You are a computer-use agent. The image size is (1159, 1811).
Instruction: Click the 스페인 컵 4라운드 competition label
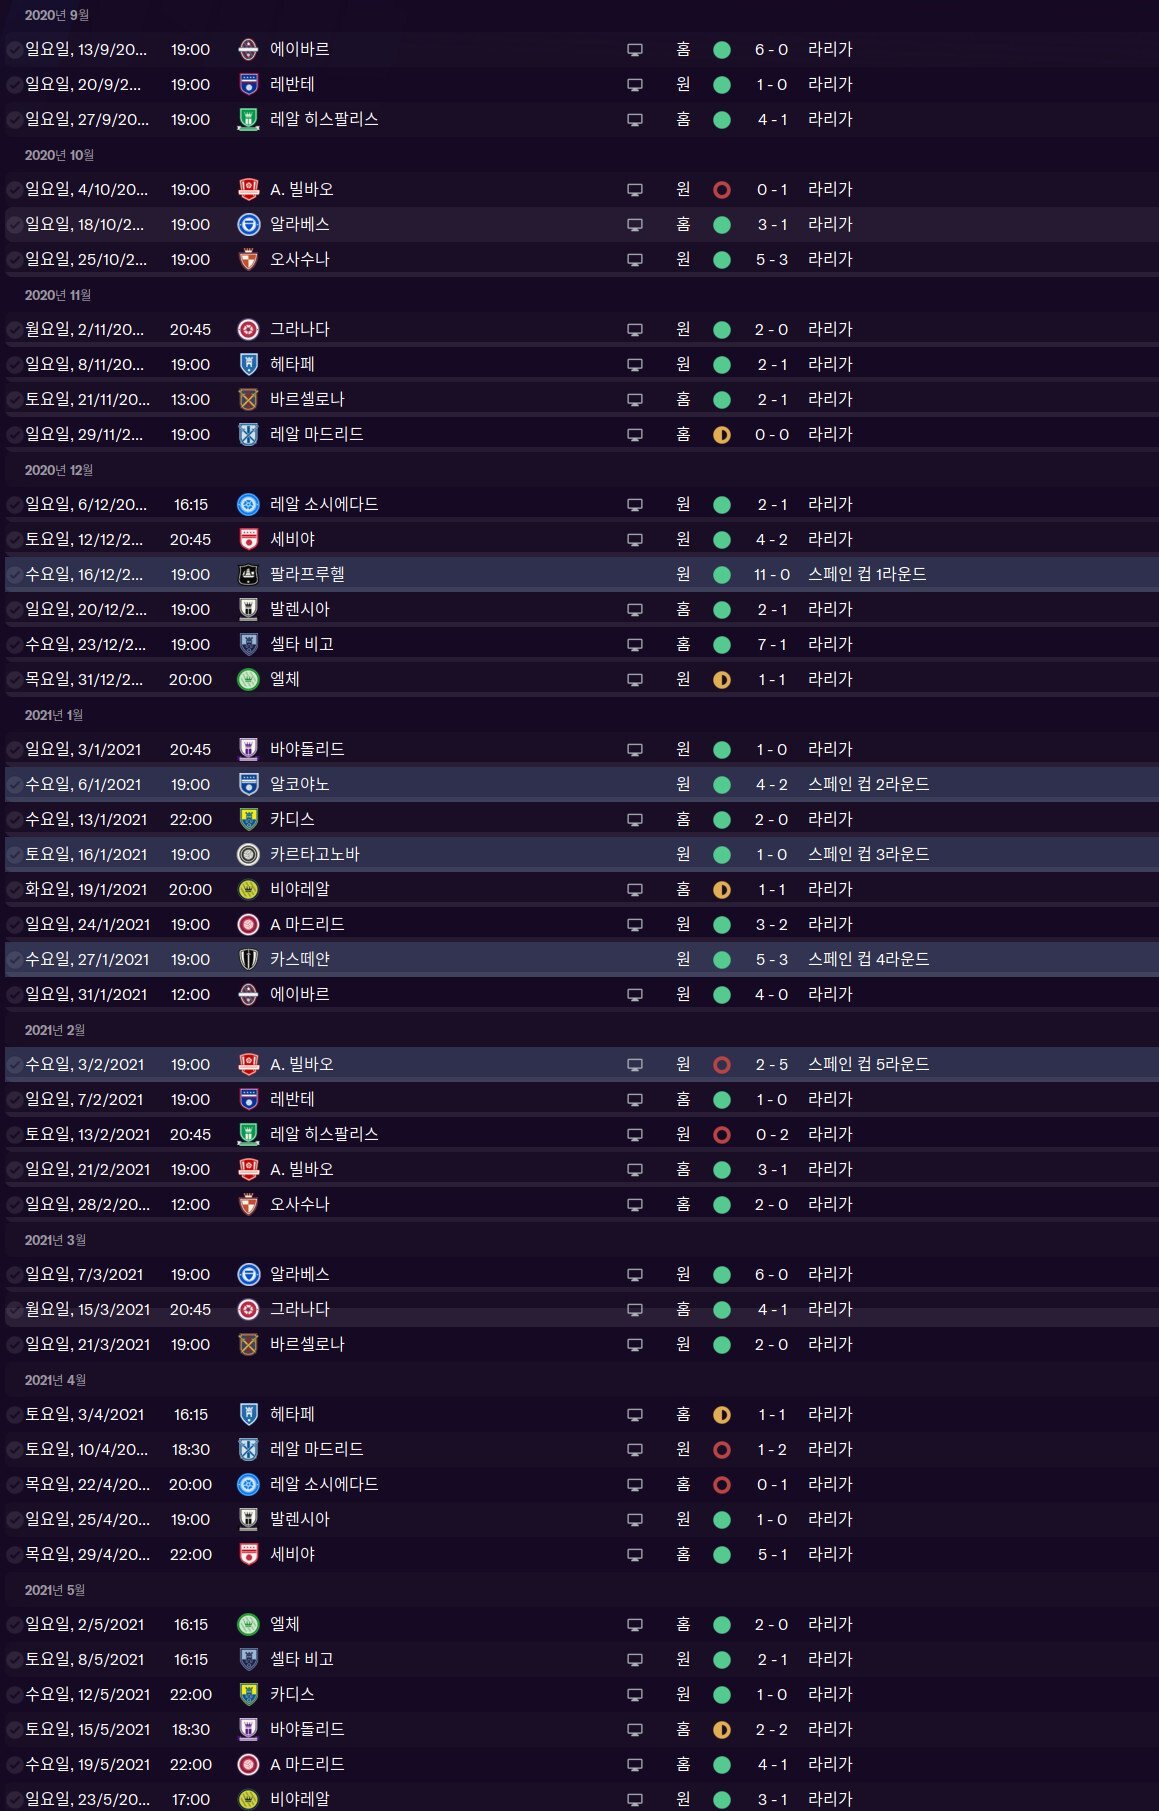pyautogui.click(x=869, y=959)
